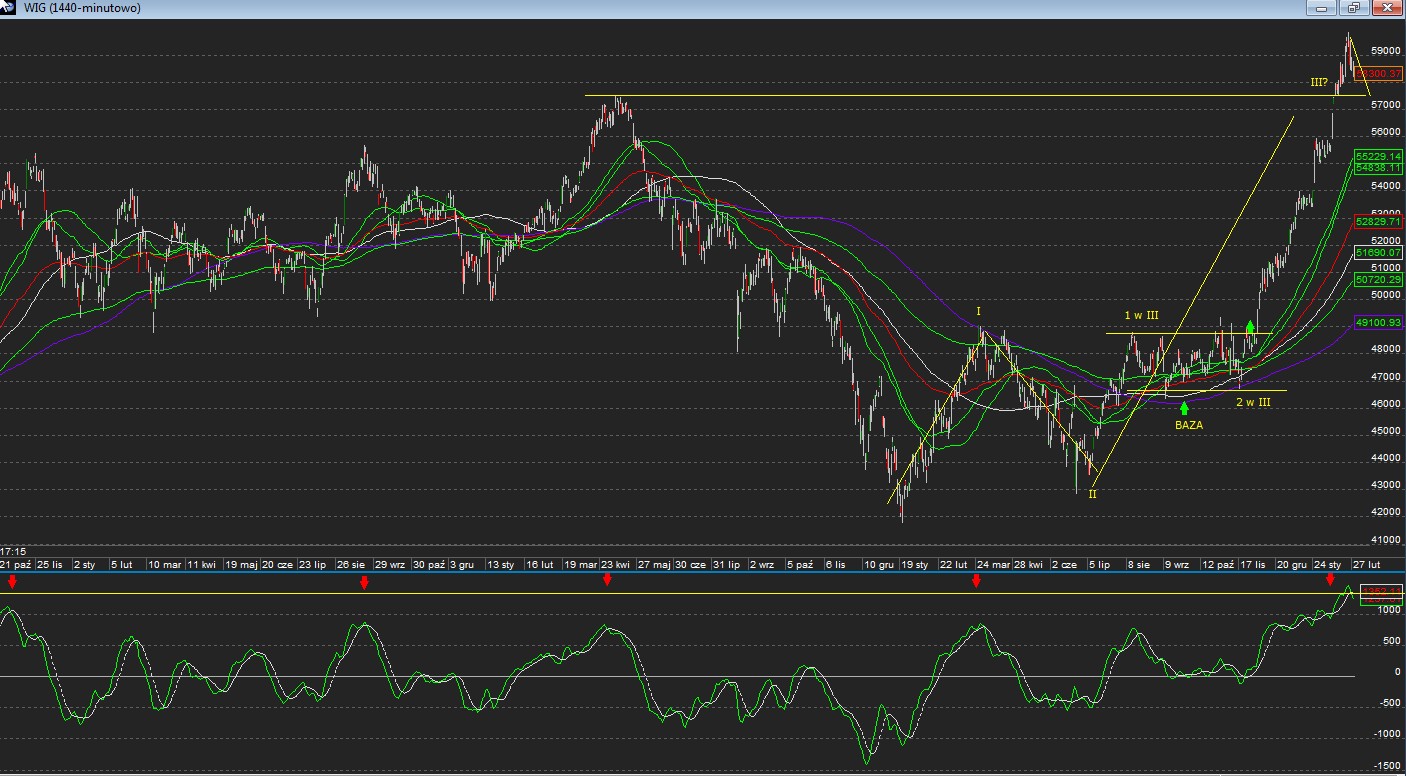
Task: Select the green up arrow above BAZA
Action: click(x=1184, y=408)
